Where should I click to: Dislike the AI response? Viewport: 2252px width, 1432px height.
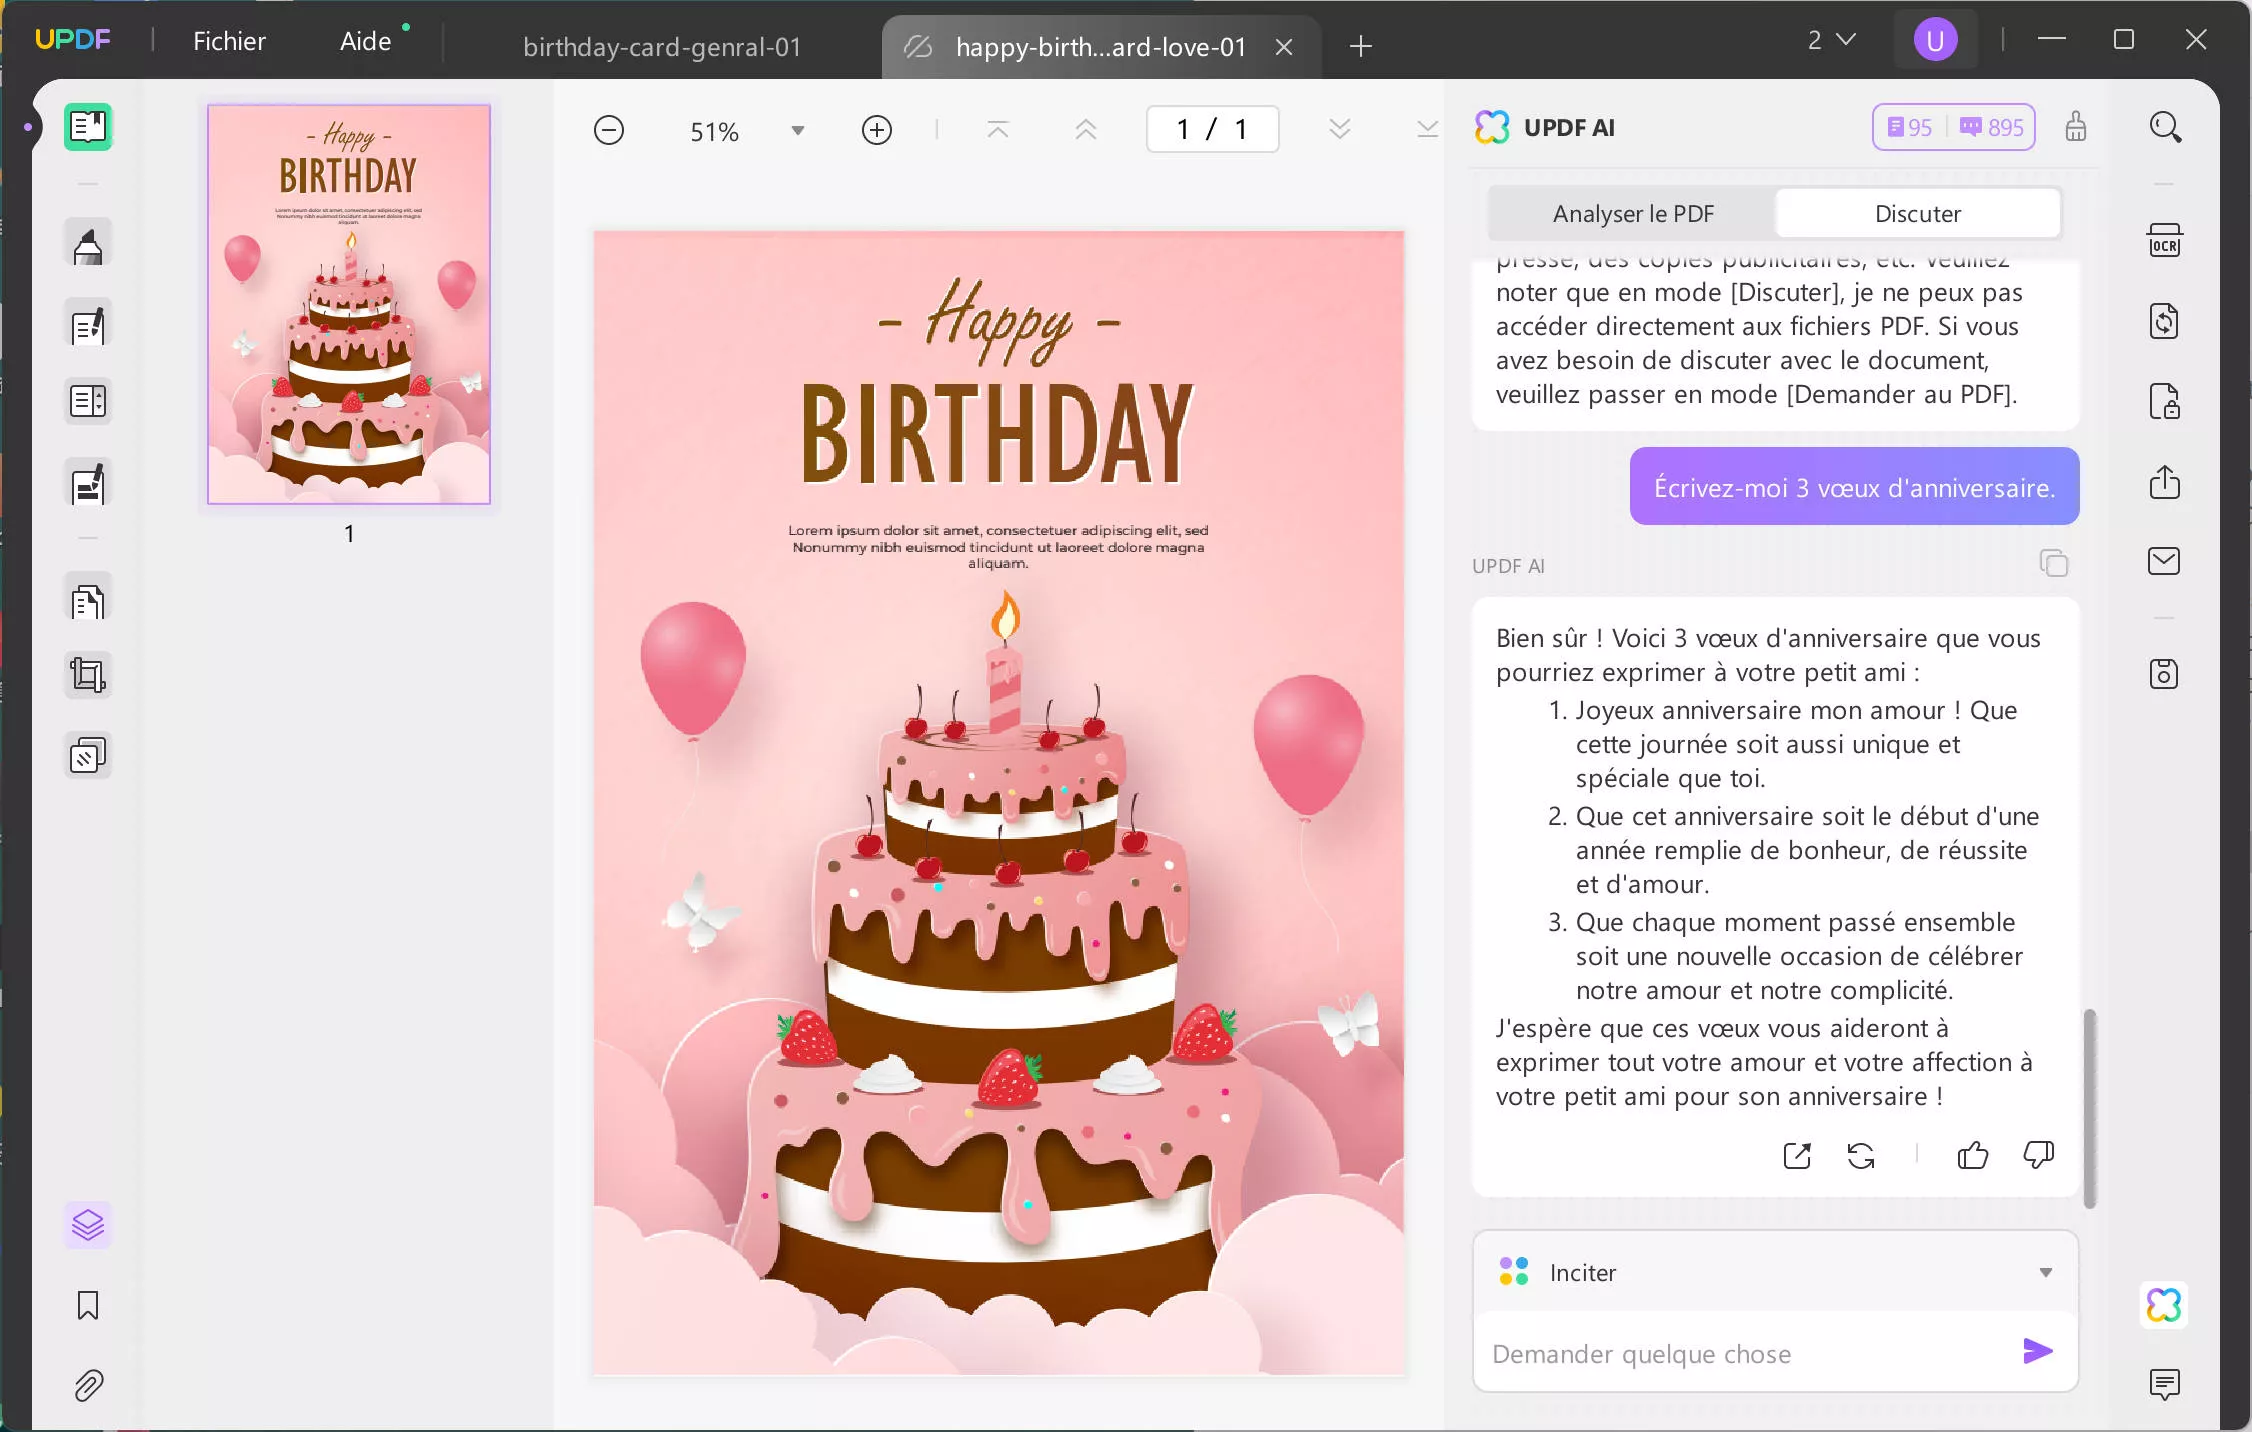[2039, 1156]
